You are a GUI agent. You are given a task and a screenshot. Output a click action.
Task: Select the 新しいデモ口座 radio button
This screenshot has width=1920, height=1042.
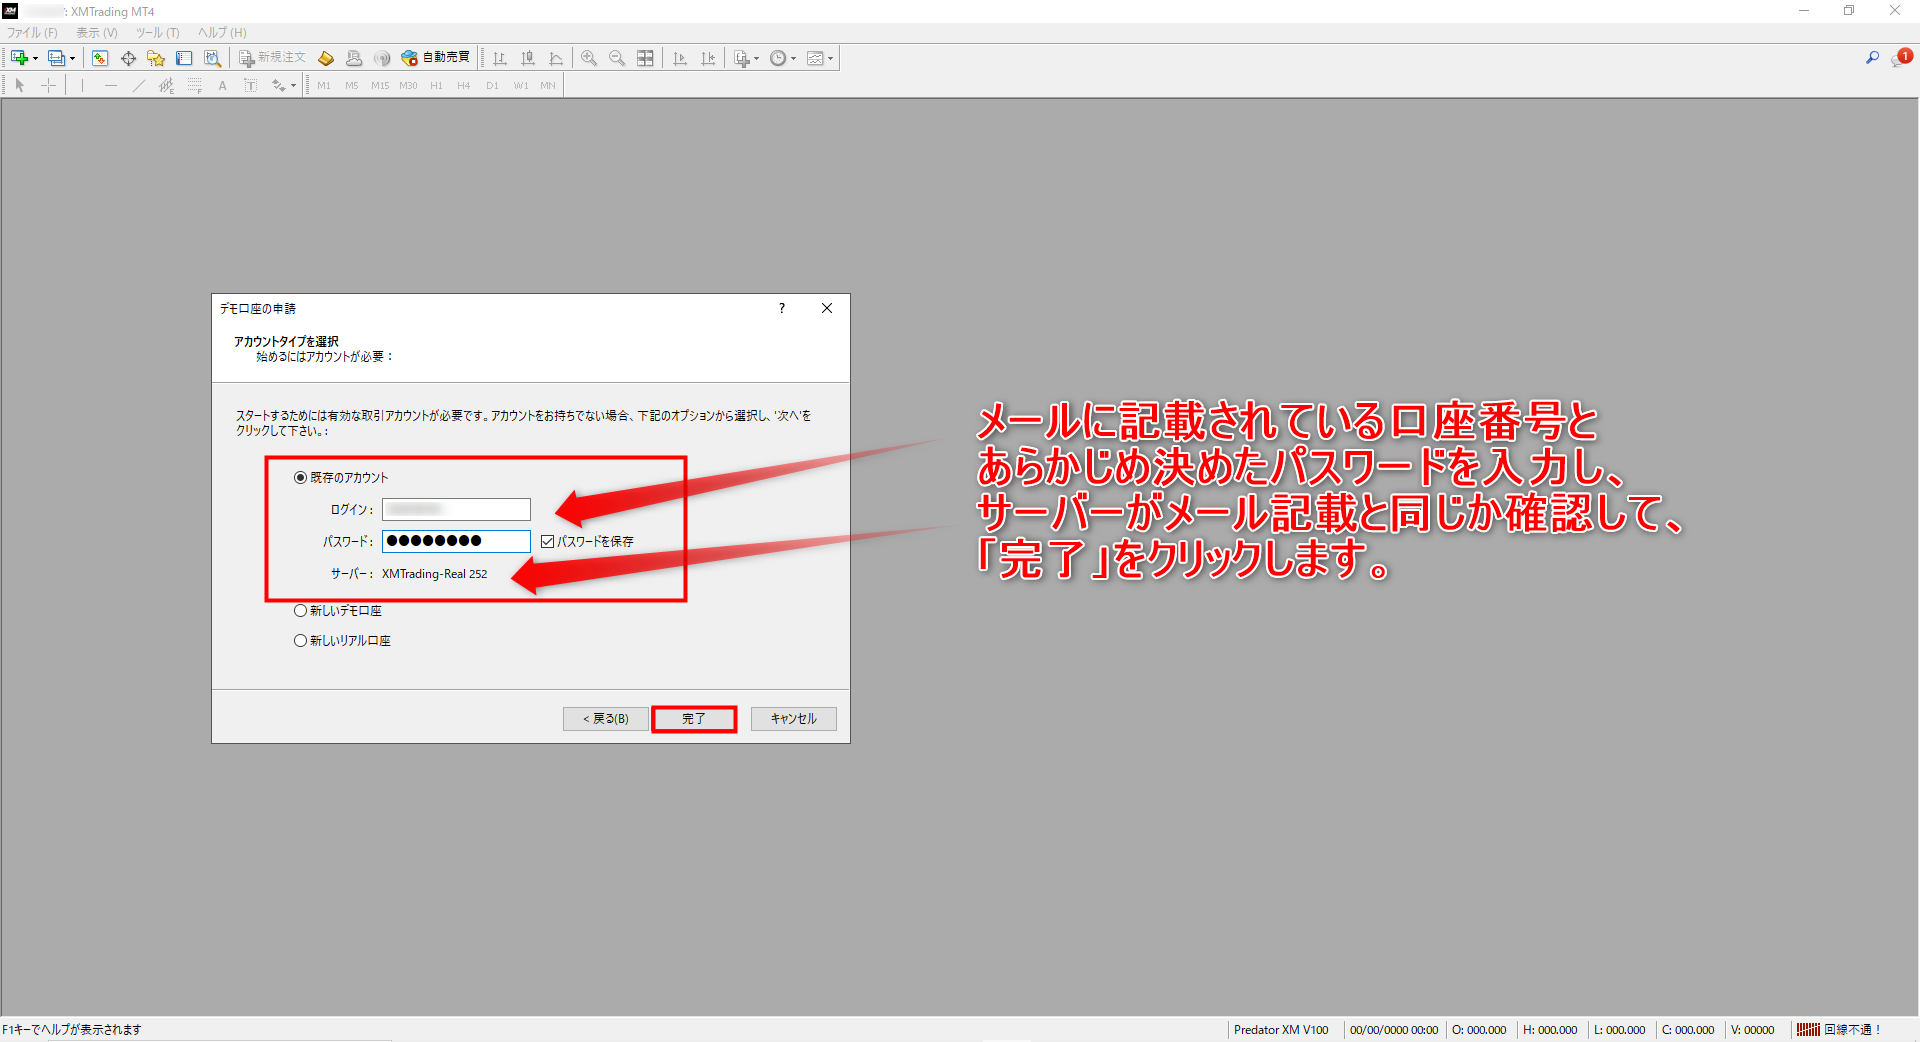pyautogui.click(x=300, y=611)
